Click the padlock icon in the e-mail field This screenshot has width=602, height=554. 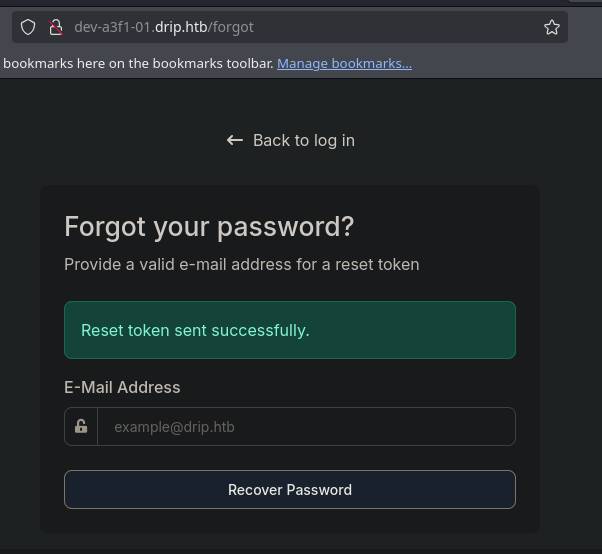coord(81,426)
